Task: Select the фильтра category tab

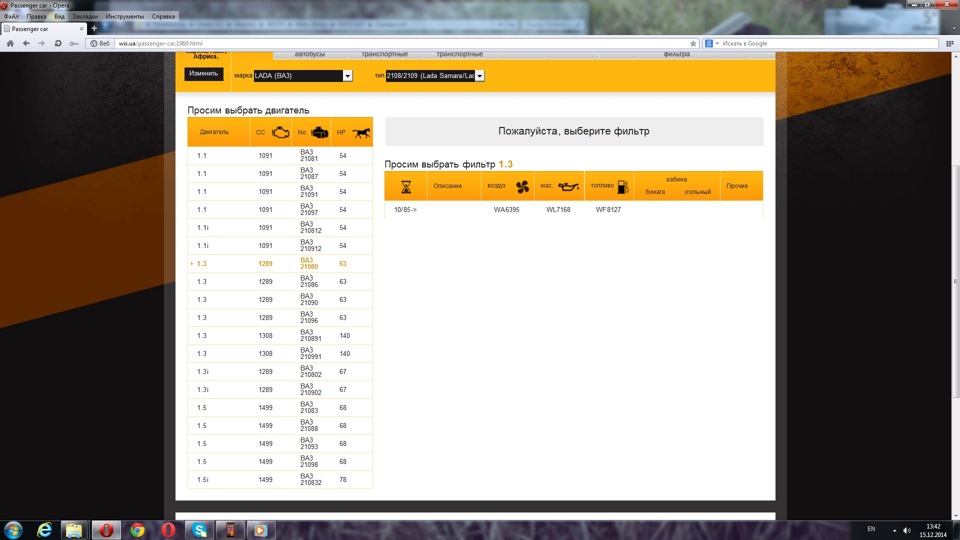Action: pyautogui.click(x=677, y=54)
